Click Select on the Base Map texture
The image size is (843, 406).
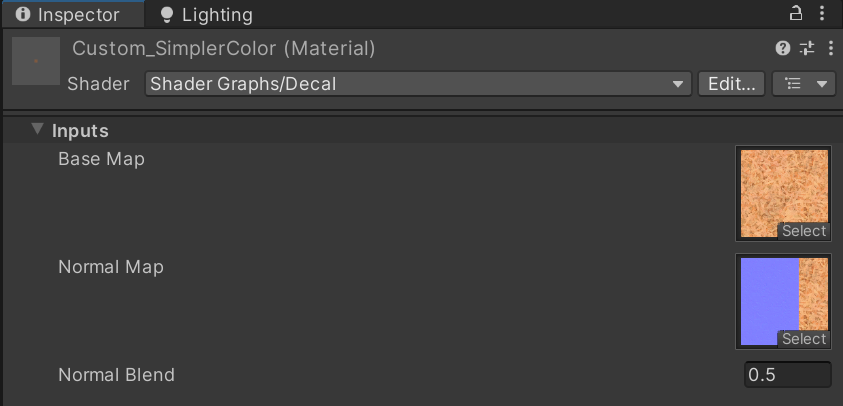point(804,231)
